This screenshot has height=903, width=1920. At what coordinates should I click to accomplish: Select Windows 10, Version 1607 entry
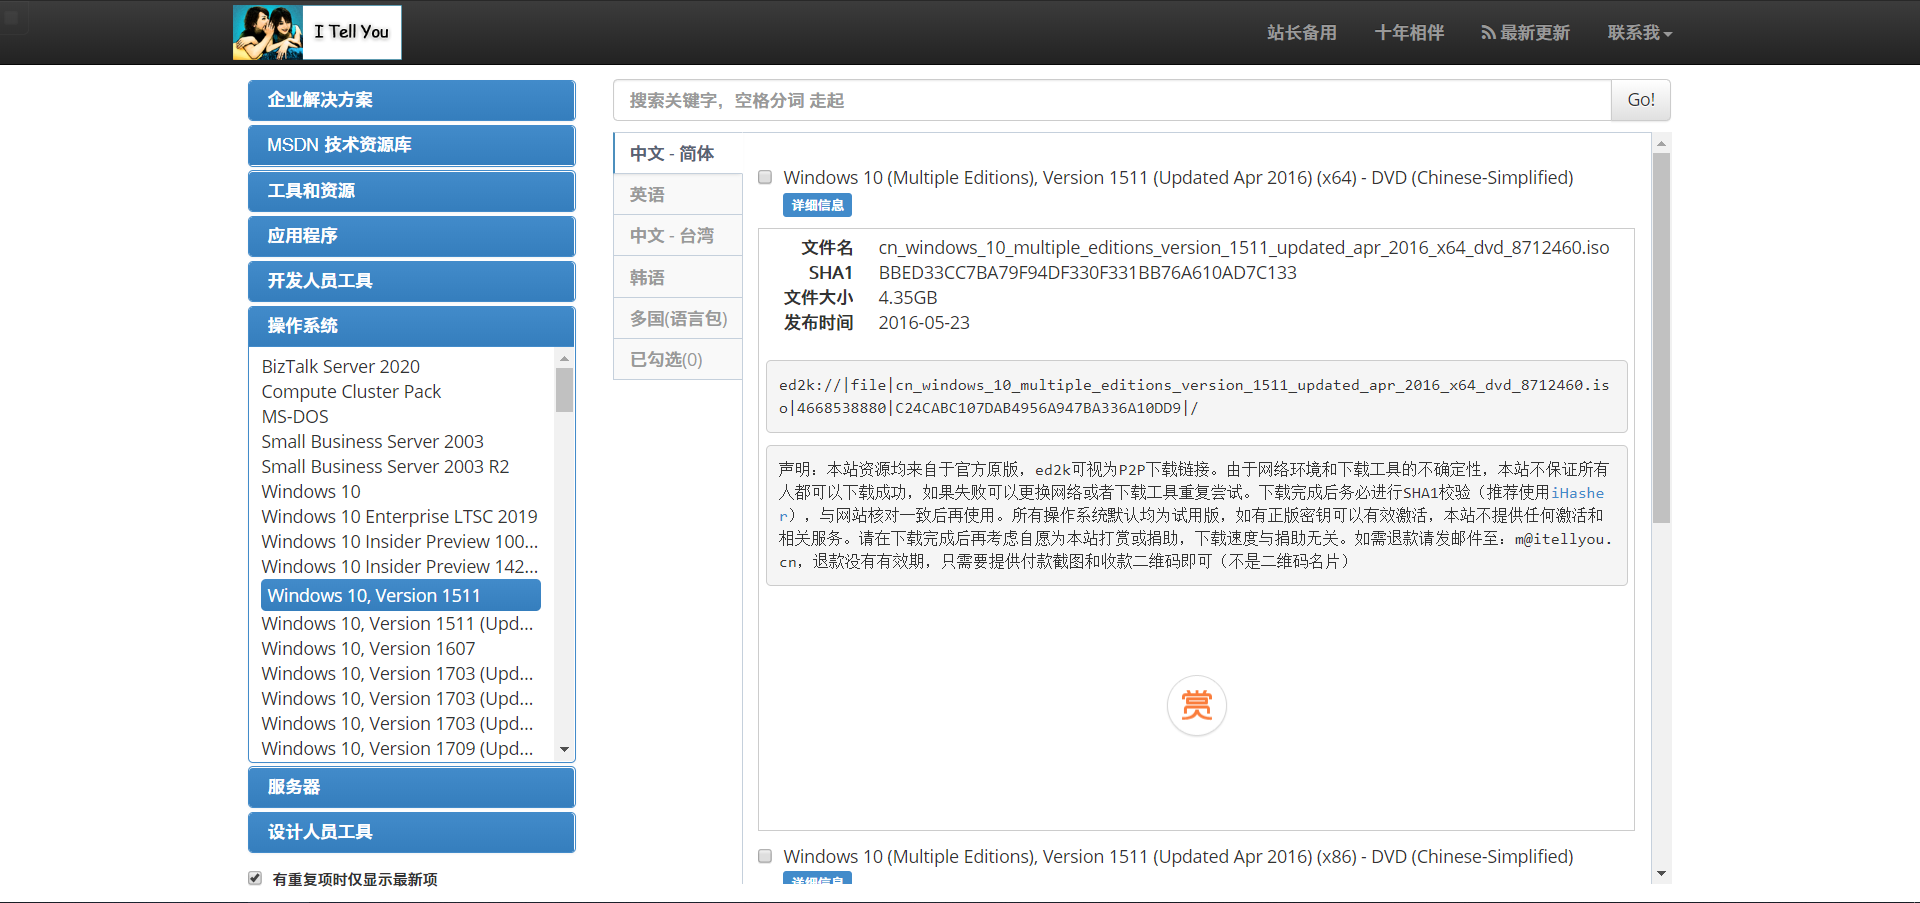pos(368,648)
